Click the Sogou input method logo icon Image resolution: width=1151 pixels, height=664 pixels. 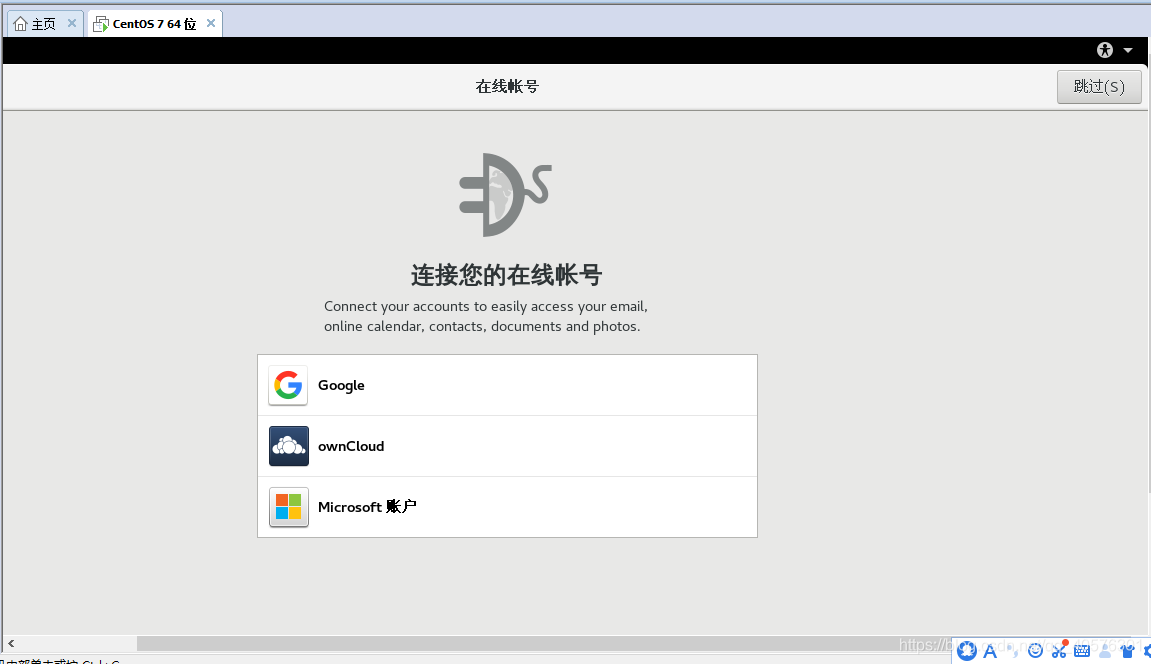[967, 650]
